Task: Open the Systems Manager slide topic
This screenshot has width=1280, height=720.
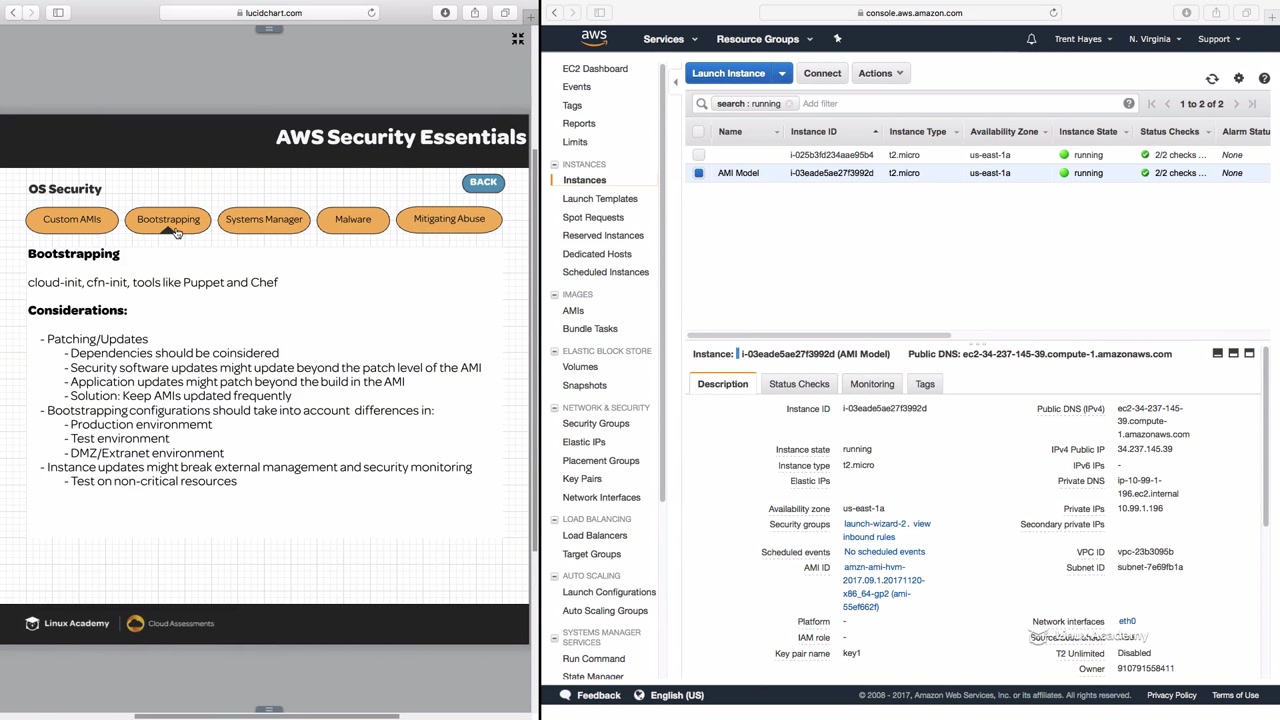Action: [x=264, y=219]
